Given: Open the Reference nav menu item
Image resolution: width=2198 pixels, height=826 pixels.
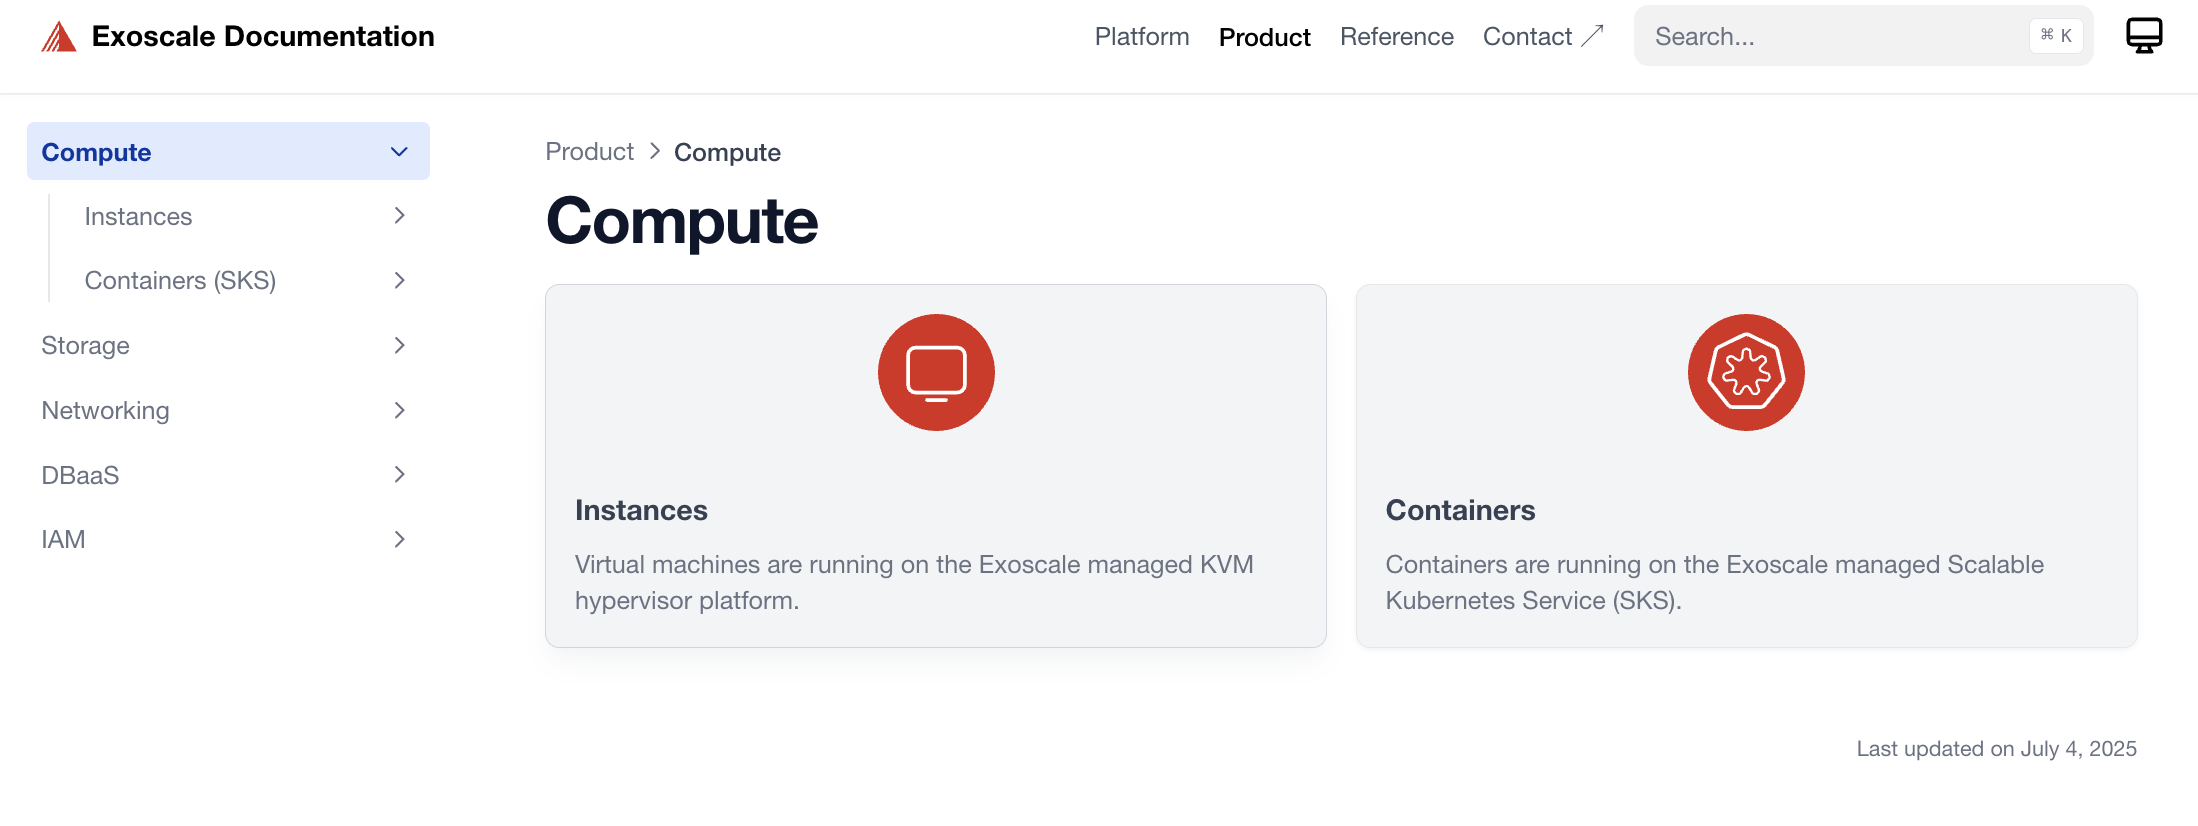Looking at the screenshot, I should pos(1396,37).
